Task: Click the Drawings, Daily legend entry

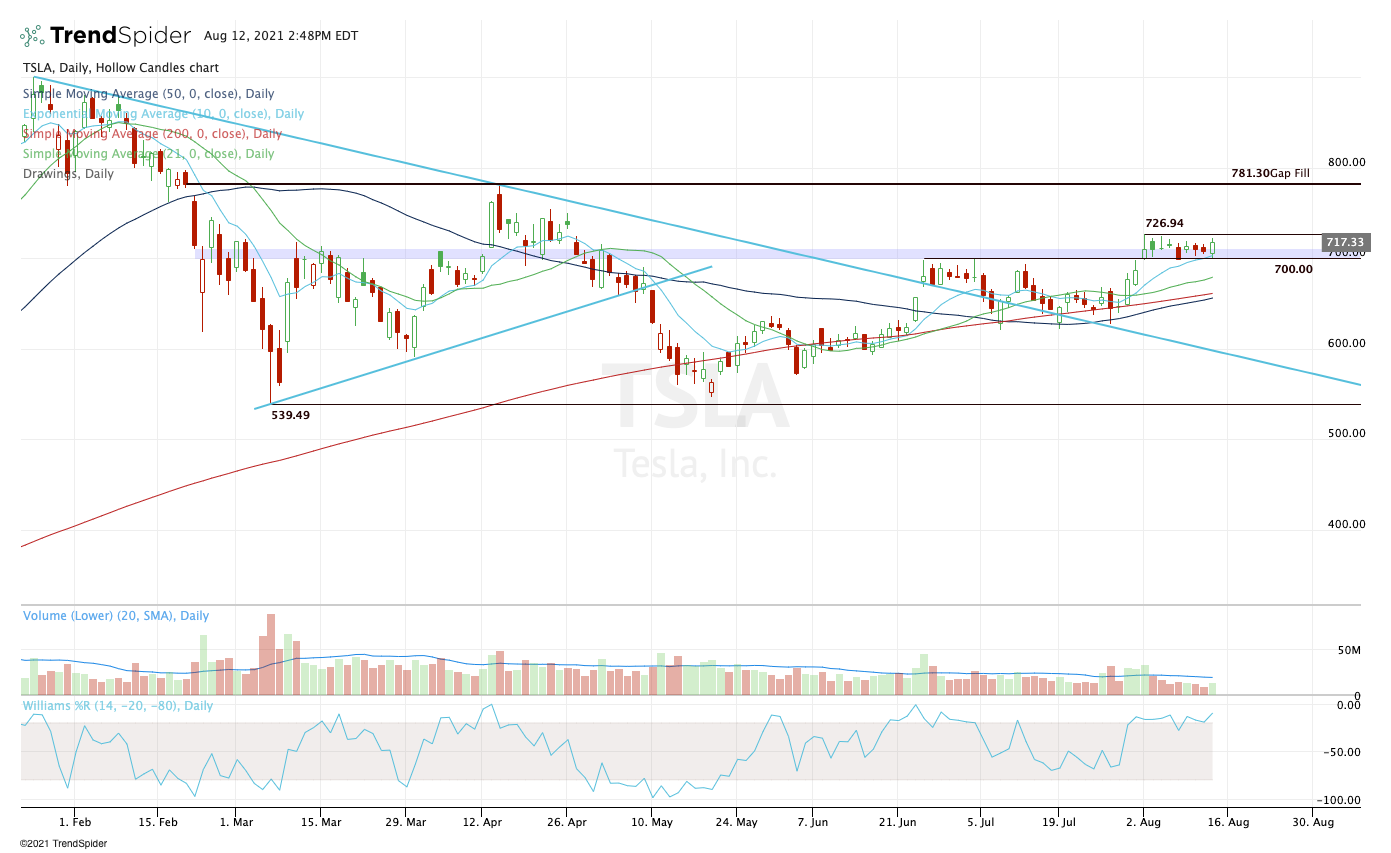Action: point(69,173)
